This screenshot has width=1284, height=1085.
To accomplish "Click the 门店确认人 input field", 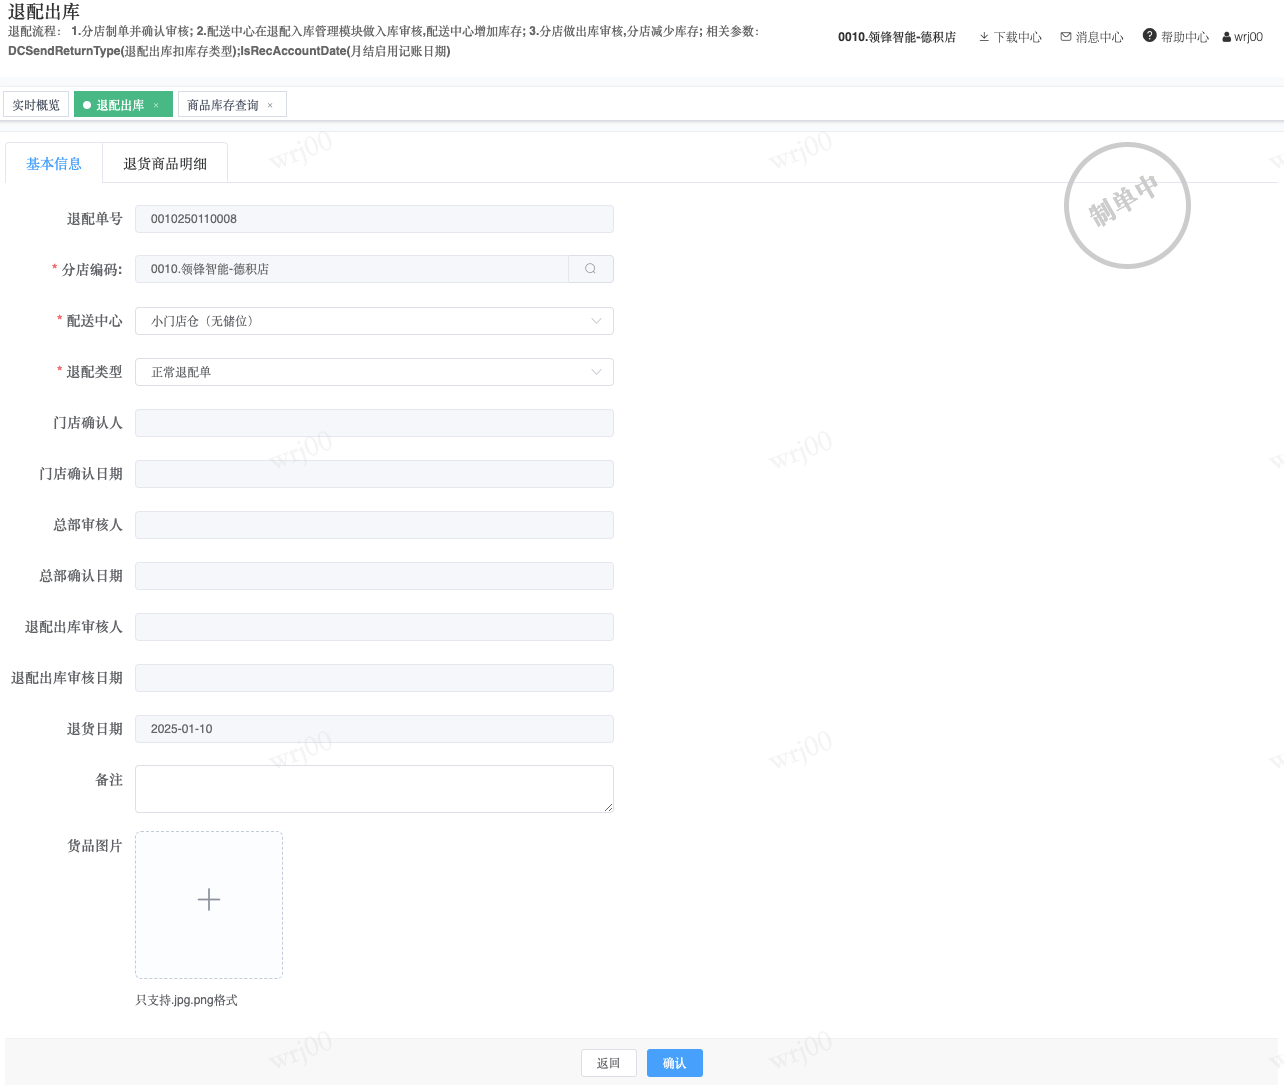I will (x=374, y=423).
